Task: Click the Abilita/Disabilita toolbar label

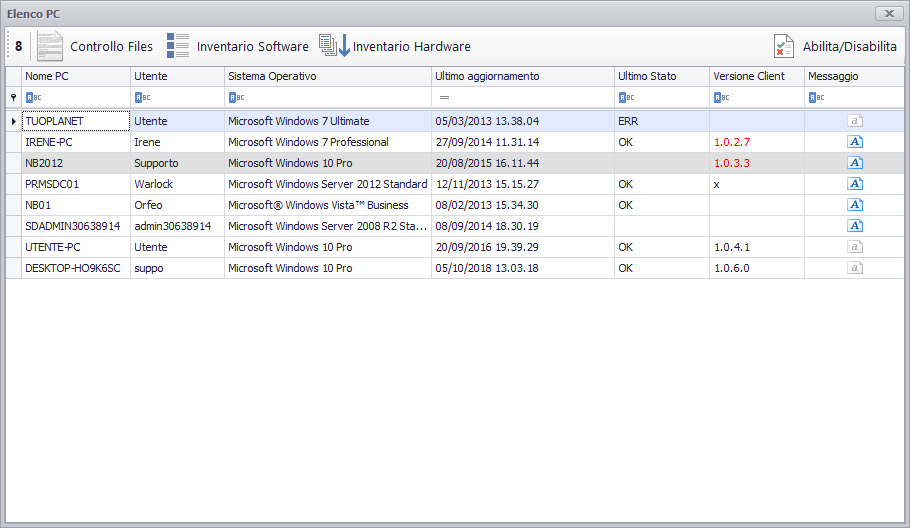Action: tap(850, 46)
